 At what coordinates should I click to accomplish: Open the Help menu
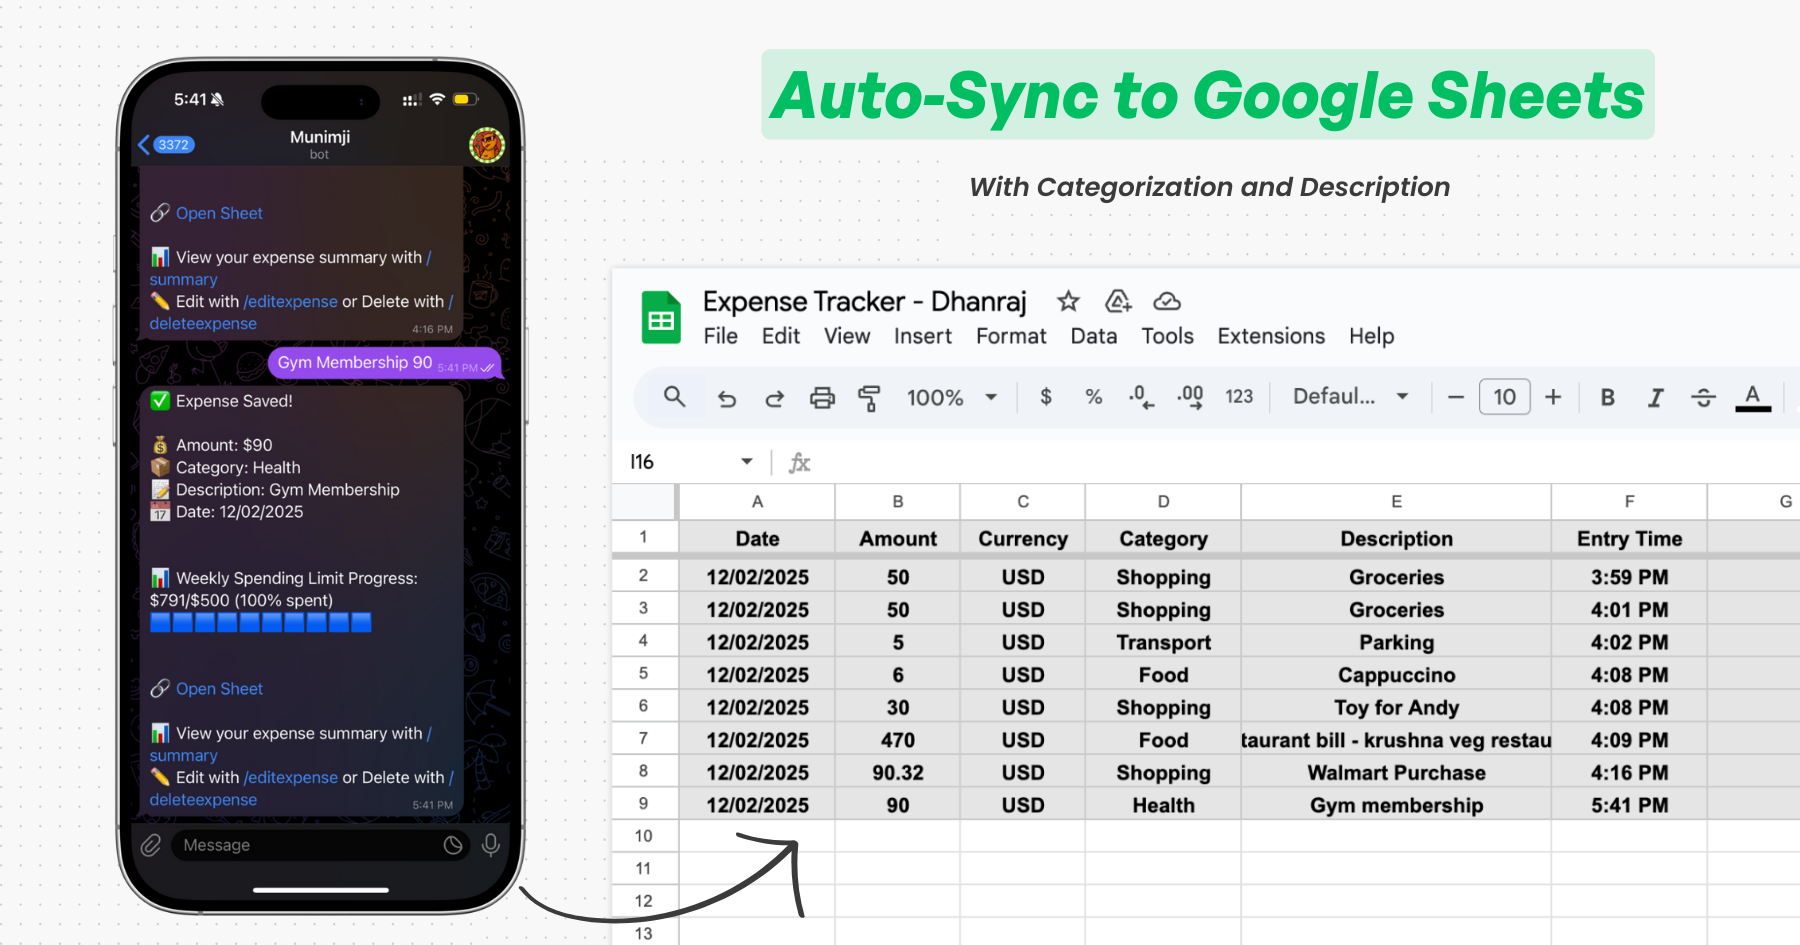1371,336
